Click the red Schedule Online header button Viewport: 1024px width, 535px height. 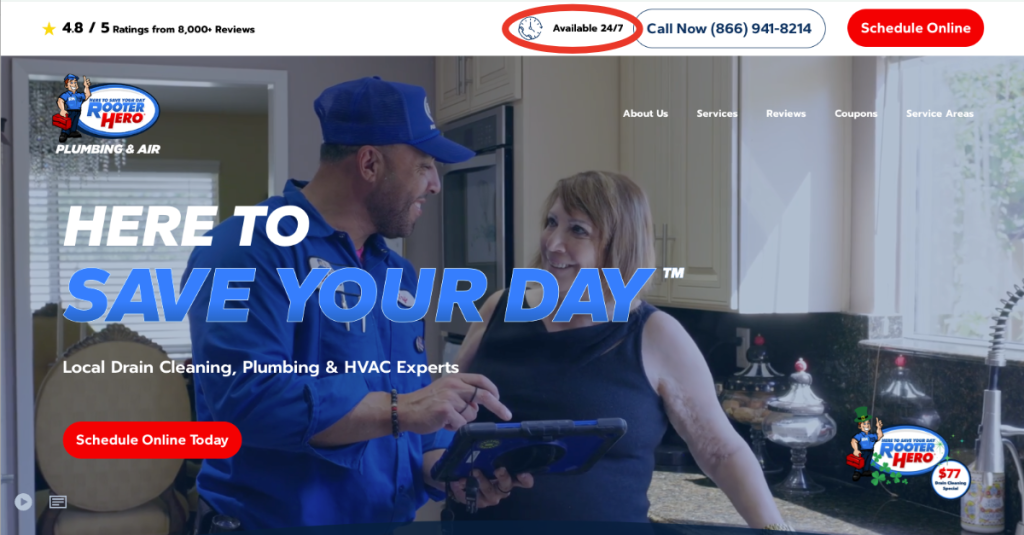[x=915, y=28]
